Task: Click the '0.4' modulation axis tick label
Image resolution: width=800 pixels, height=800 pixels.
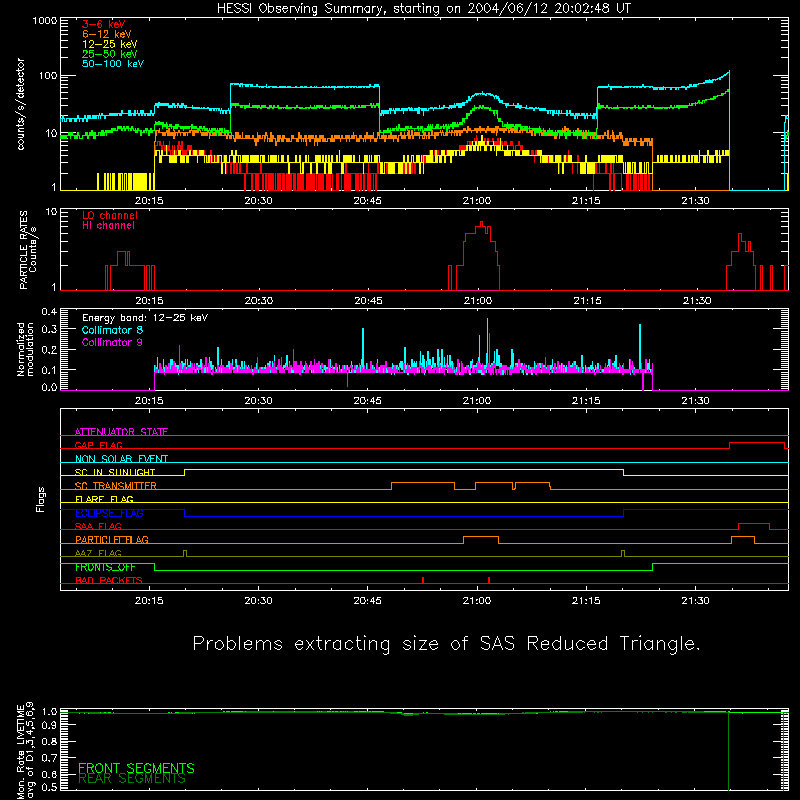Action: 49,312
